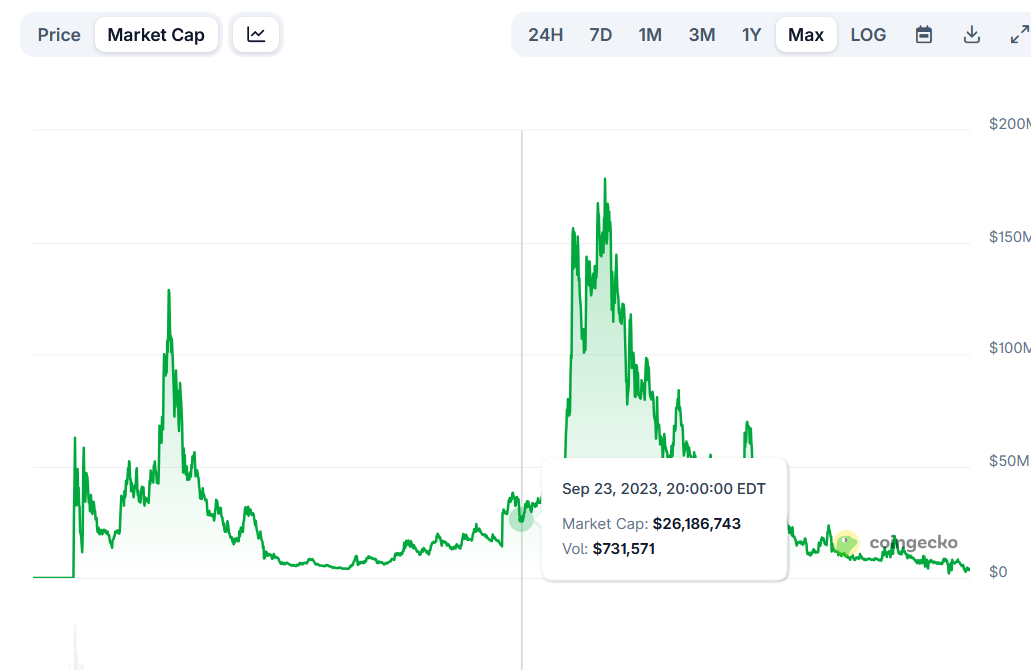Click the $200M axis label

click(x=1009, y=124)
